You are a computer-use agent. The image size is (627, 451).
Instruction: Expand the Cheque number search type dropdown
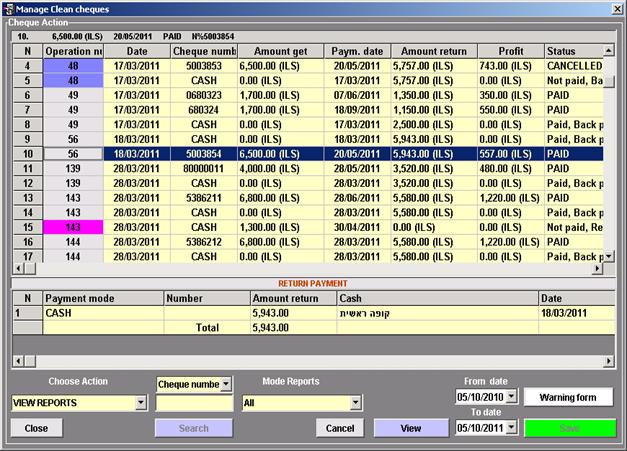click(226, 383)
